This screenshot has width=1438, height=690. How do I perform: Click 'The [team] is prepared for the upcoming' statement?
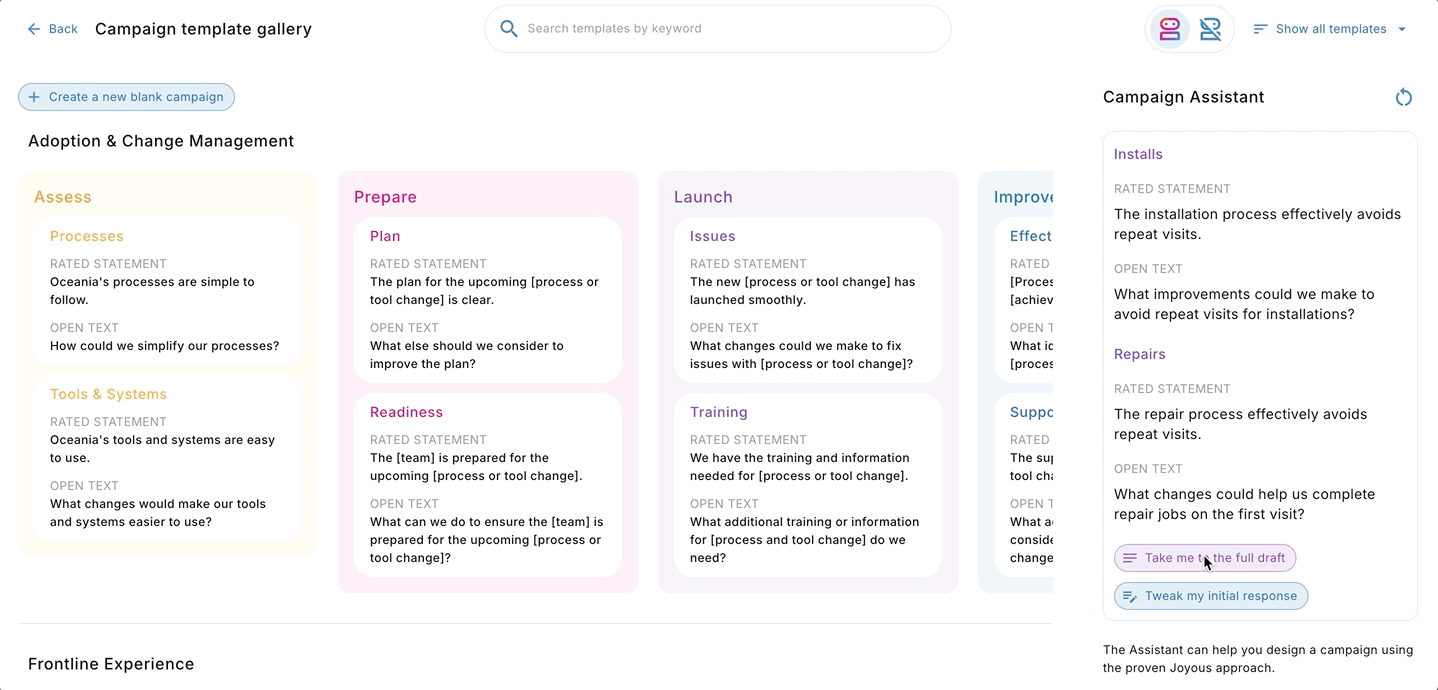coord(476,467)
